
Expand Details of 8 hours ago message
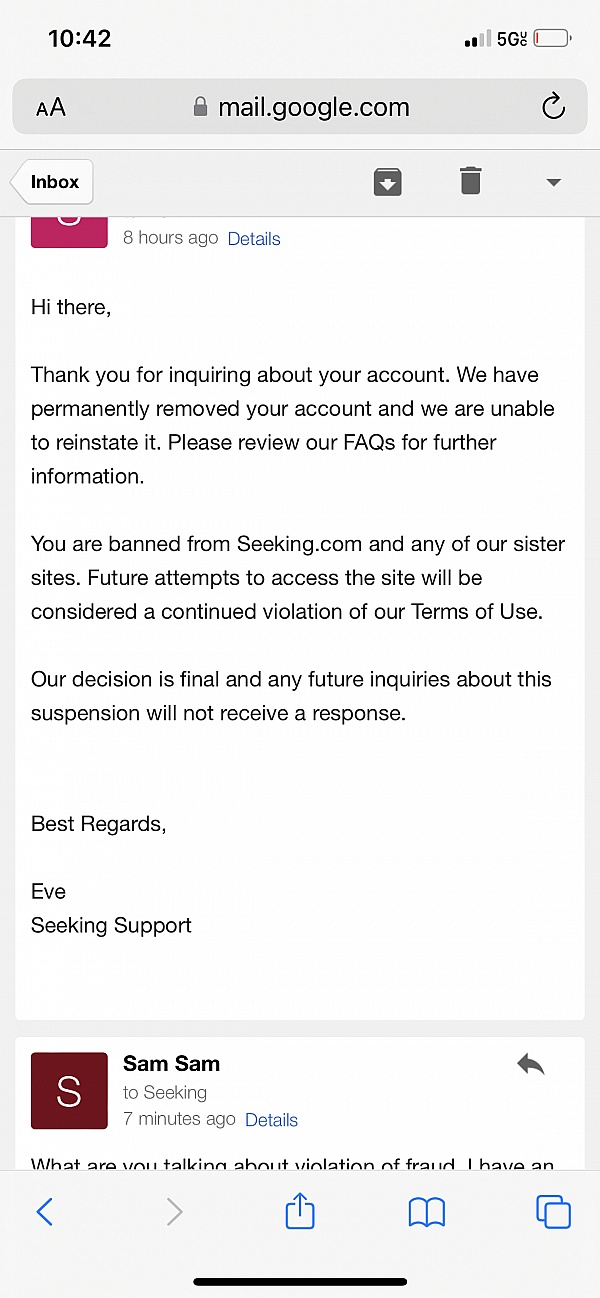pyautogui.click(x=253, y=239)
